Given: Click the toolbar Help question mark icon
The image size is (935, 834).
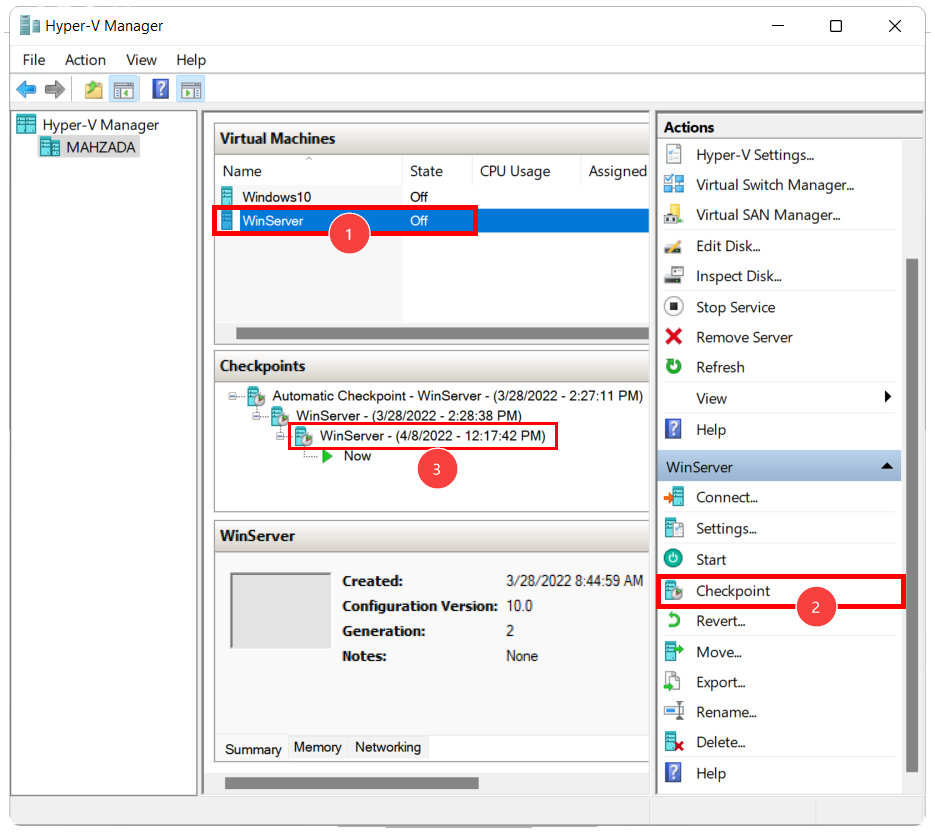Looking at the screenshot, I should tap(160, 89).
